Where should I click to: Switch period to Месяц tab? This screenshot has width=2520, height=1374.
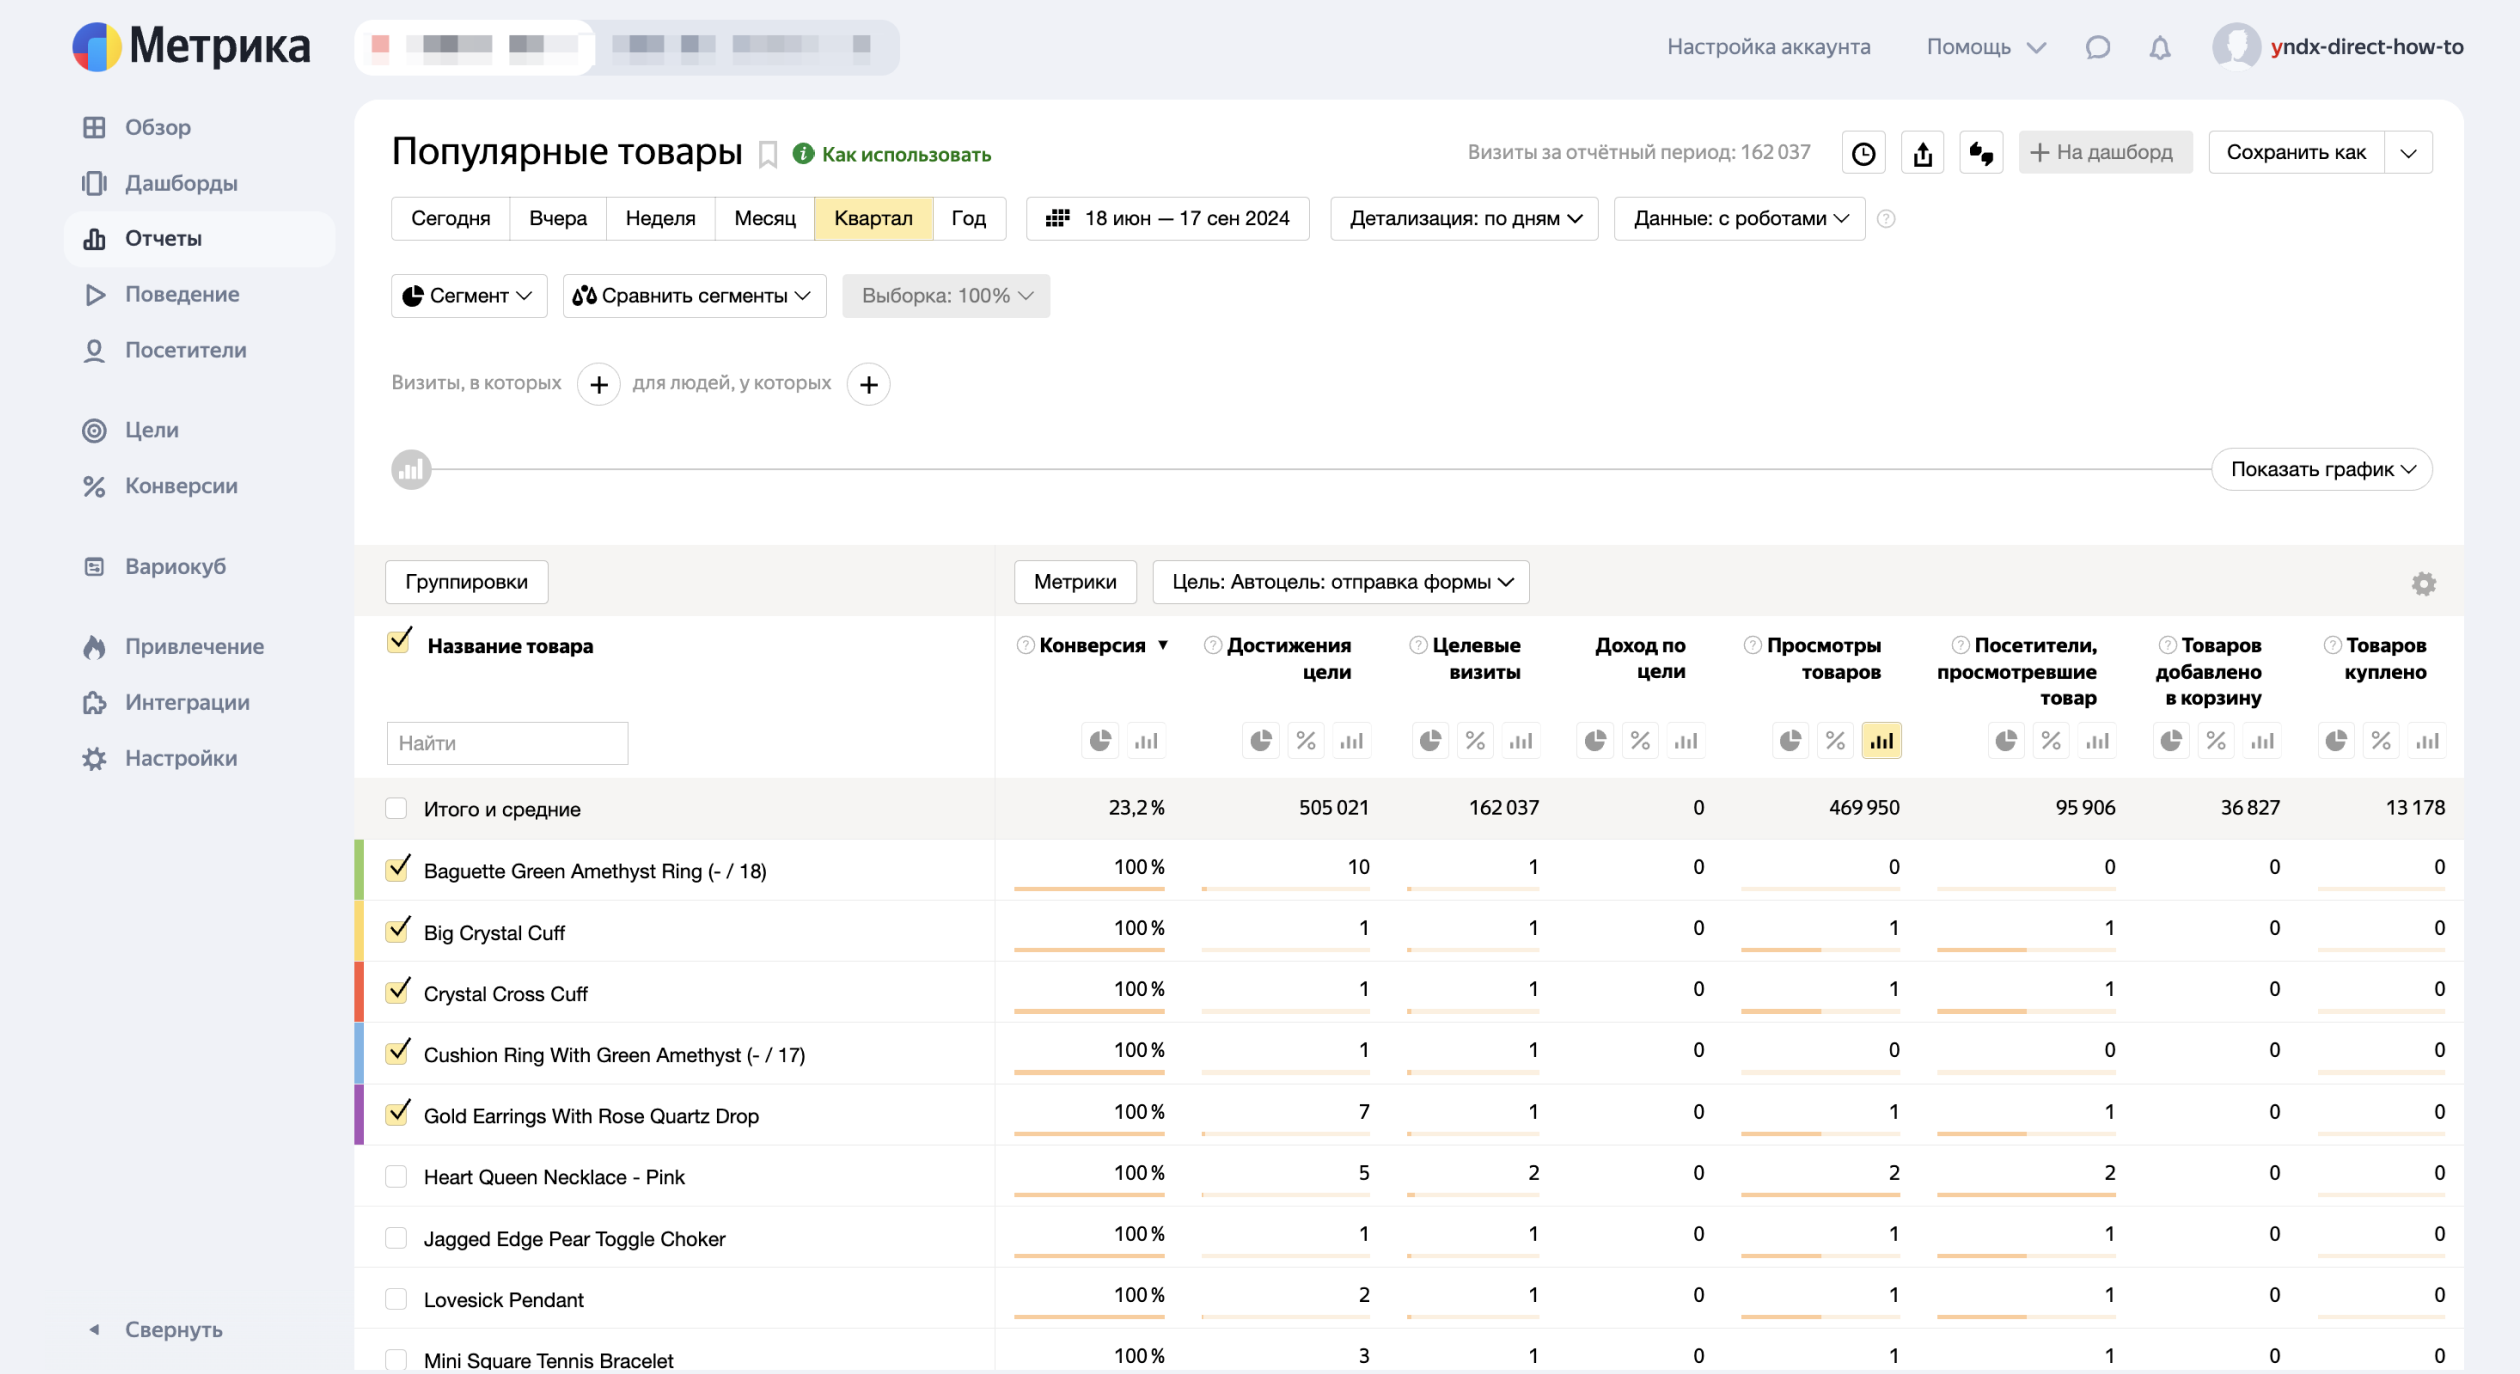click(x=764, y=218)
